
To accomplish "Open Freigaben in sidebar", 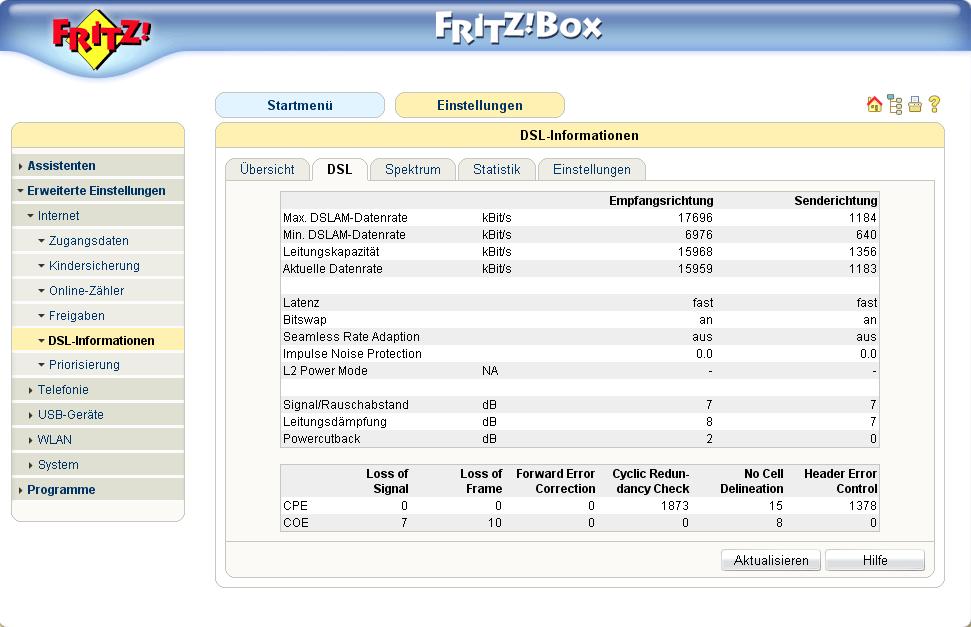I will click(77, 315).
